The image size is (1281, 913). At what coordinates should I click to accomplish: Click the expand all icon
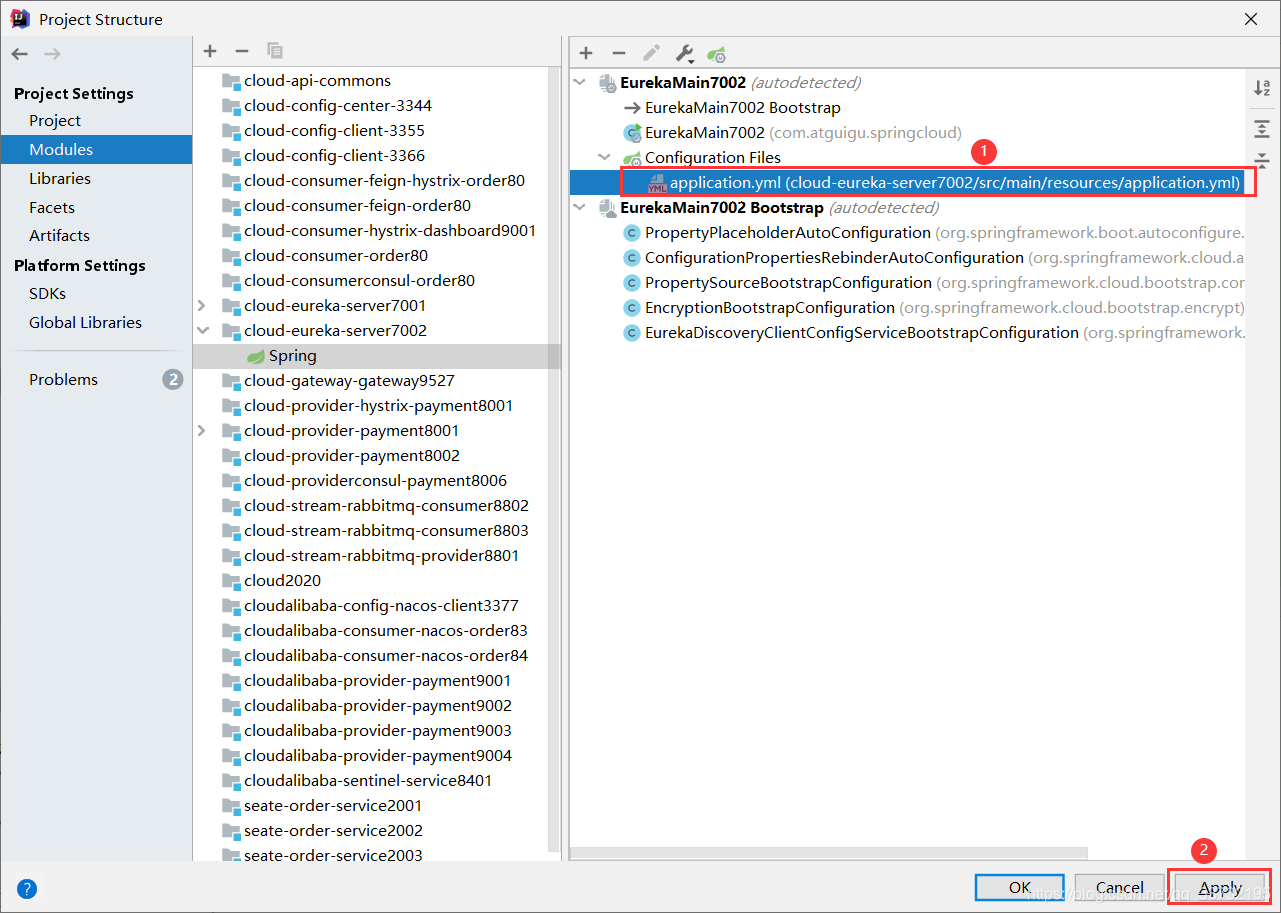point(1262,128)
